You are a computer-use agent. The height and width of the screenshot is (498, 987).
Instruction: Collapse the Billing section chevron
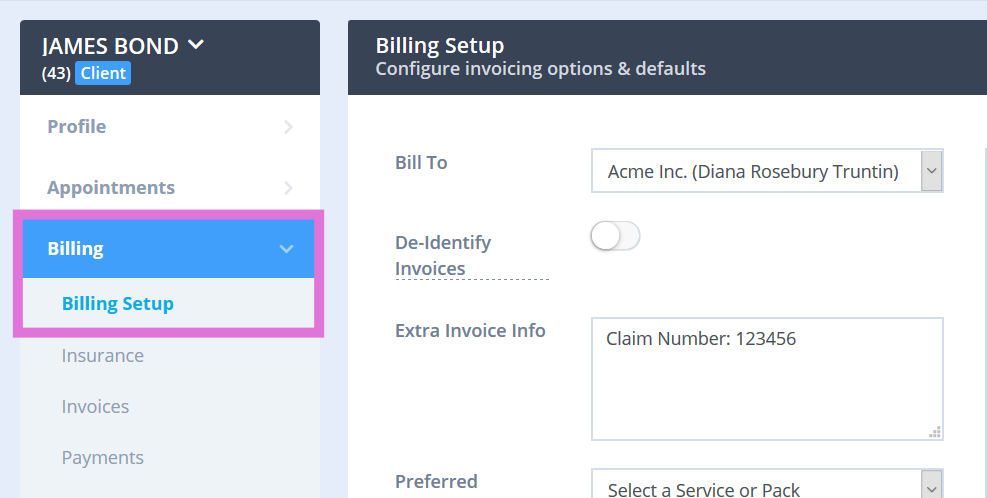point(287,249)
